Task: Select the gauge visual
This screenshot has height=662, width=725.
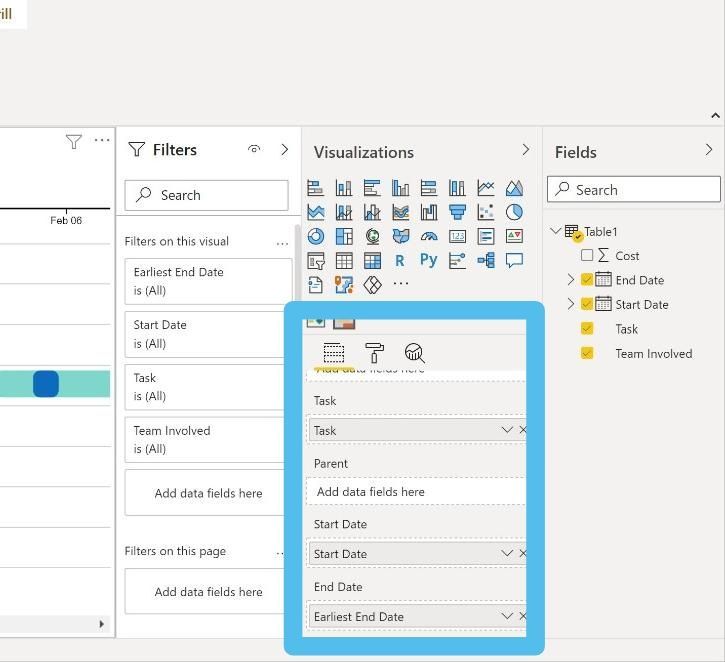Action: click(x=429, y=236)
